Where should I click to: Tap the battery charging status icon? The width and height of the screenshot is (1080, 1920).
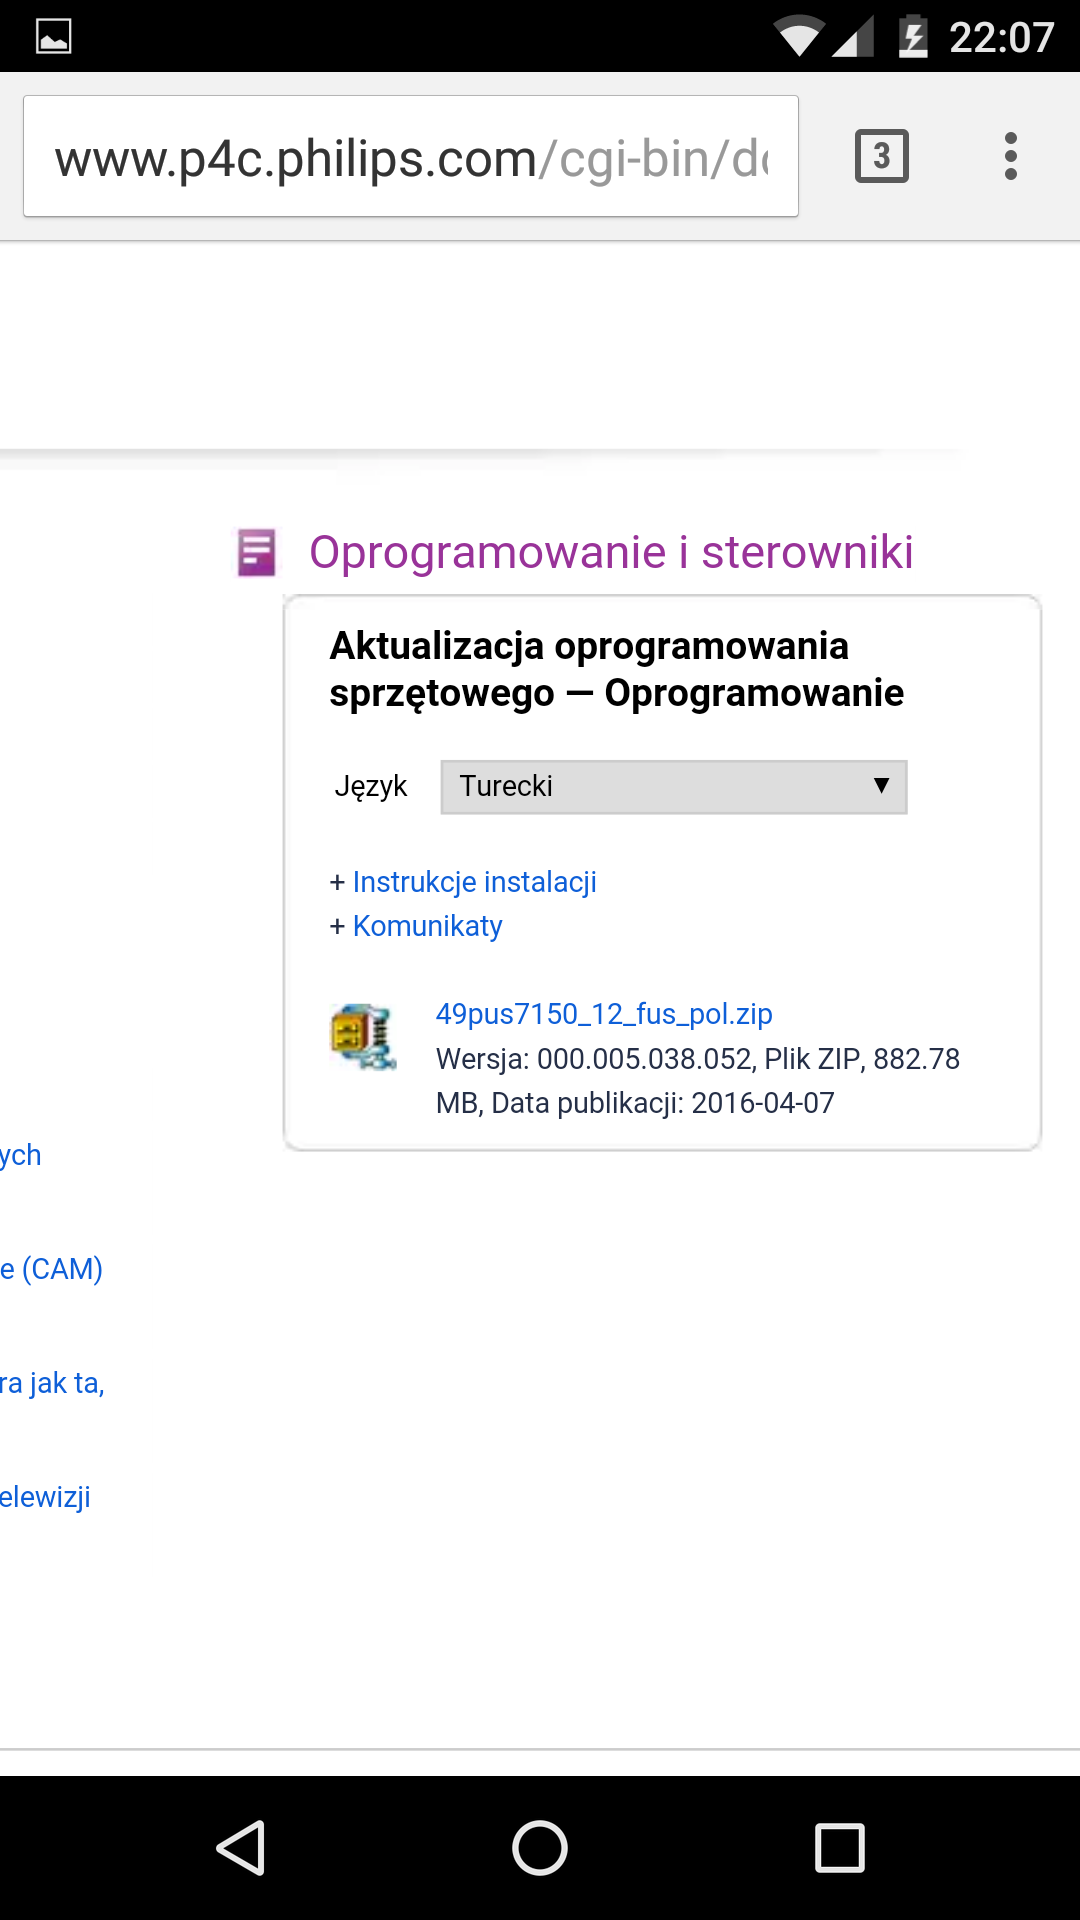[913, 37]
